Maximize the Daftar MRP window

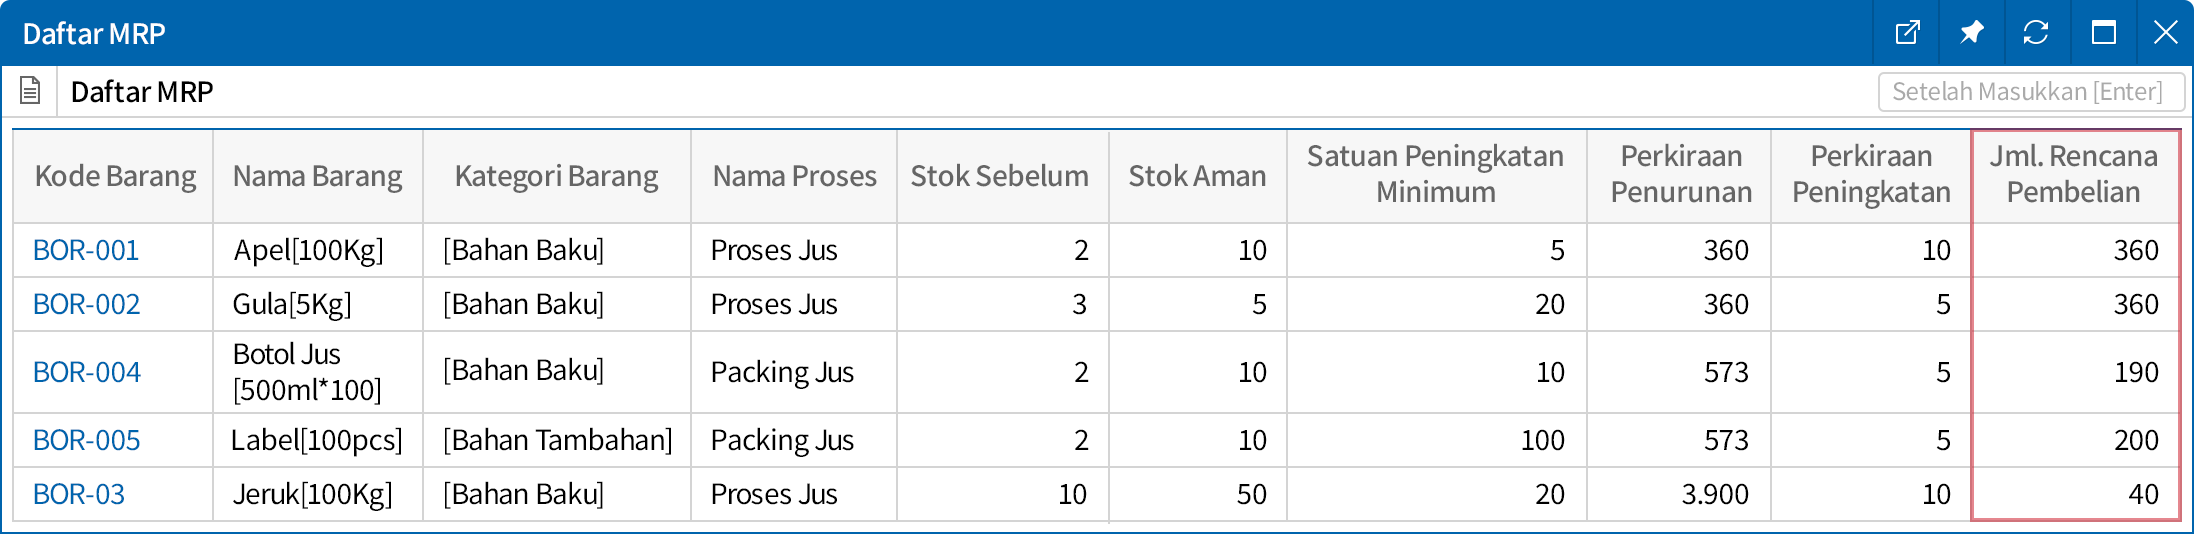point(2103,33)
